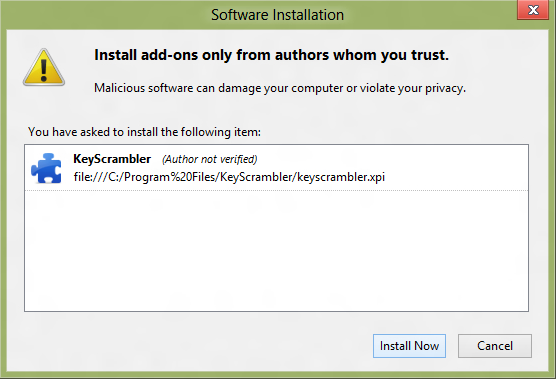This screenshot has width=556, height=379.
Task: Click the "Software Installation" title text
Action: 277,15
